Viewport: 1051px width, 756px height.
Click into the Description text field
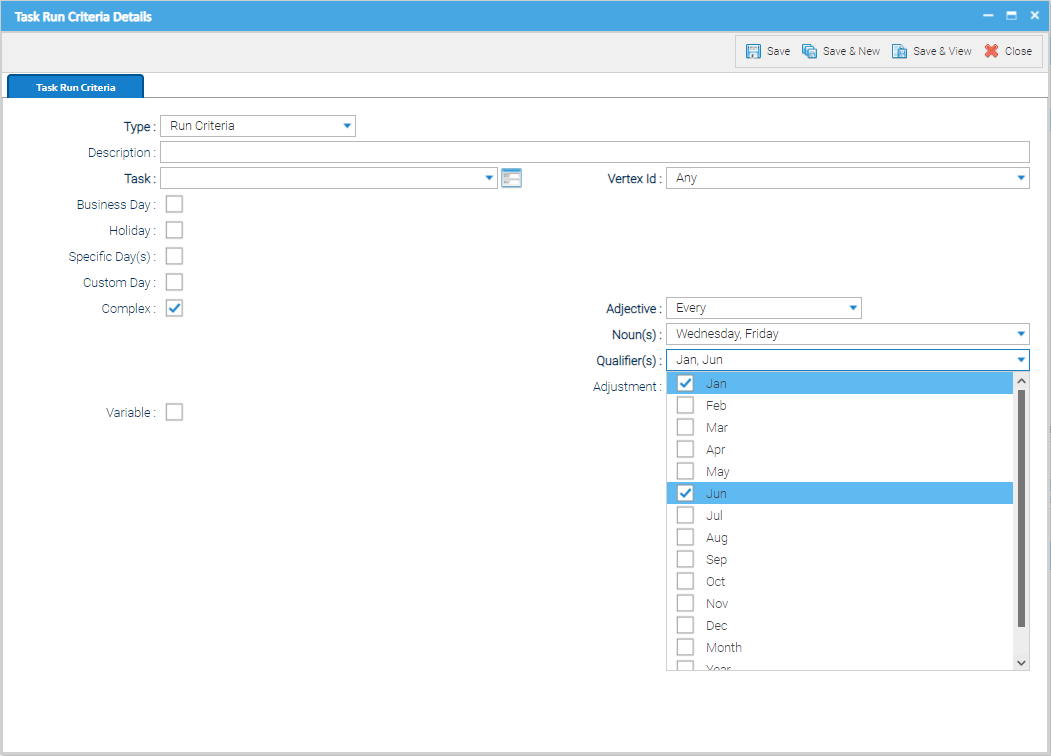click(594, 152)
